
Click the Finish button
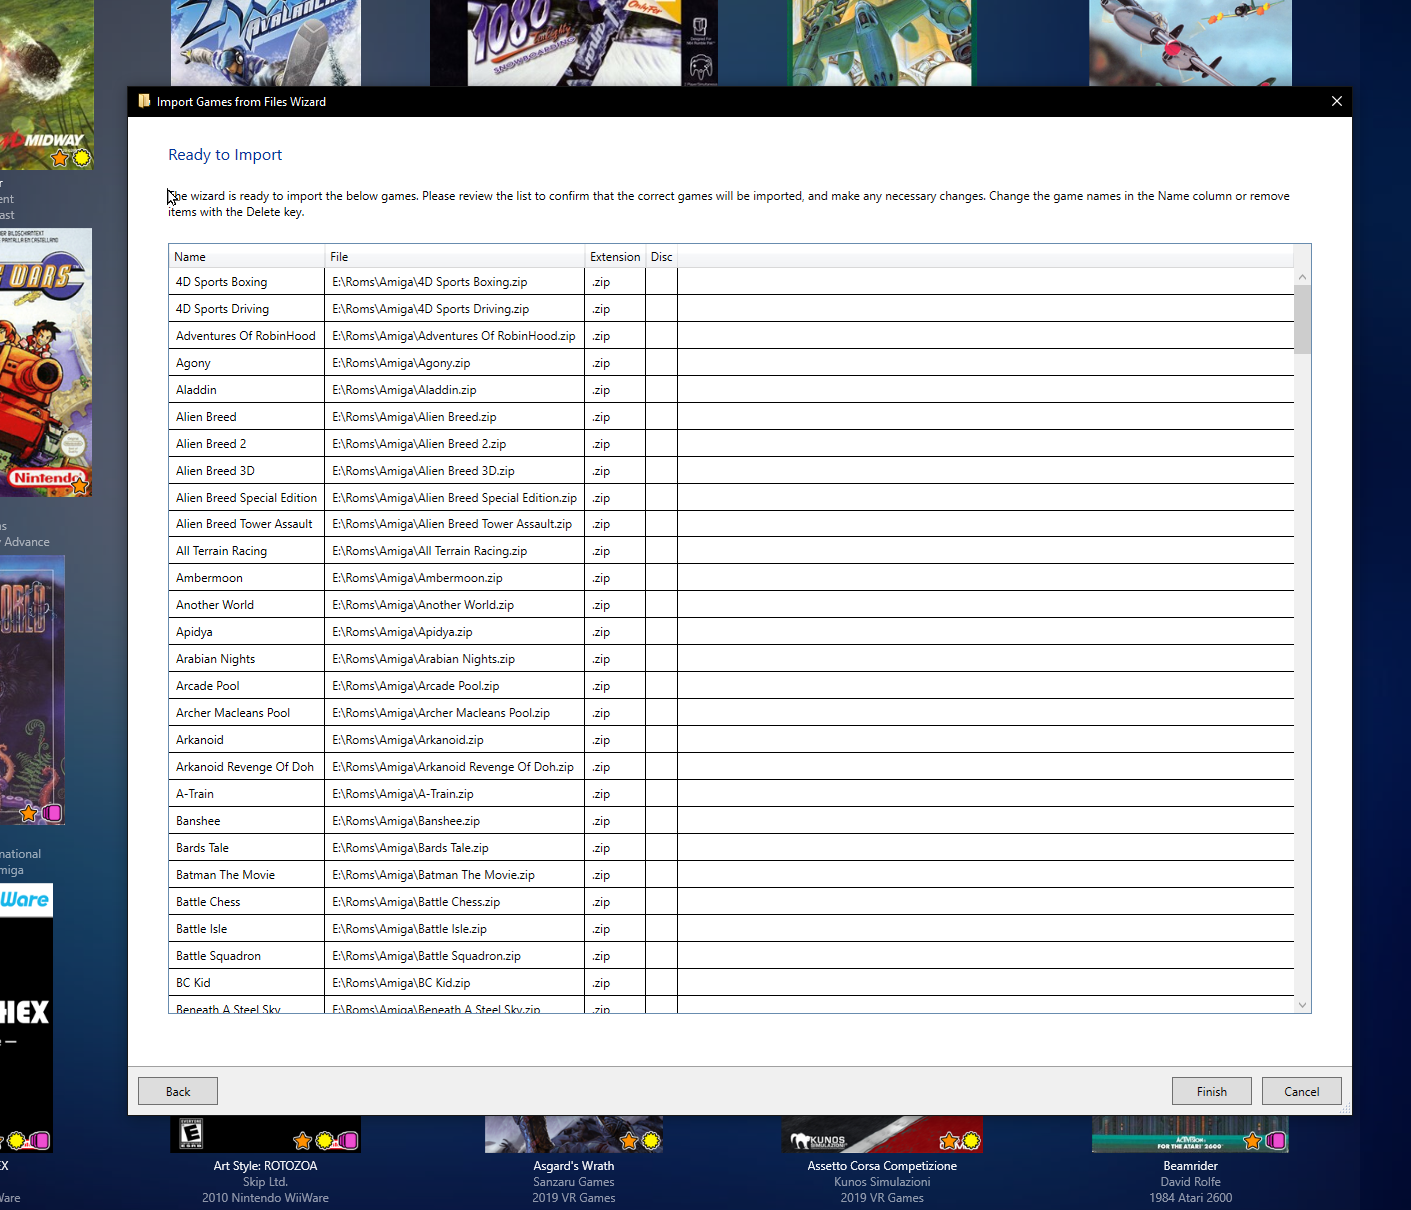coord(1211,1091)
